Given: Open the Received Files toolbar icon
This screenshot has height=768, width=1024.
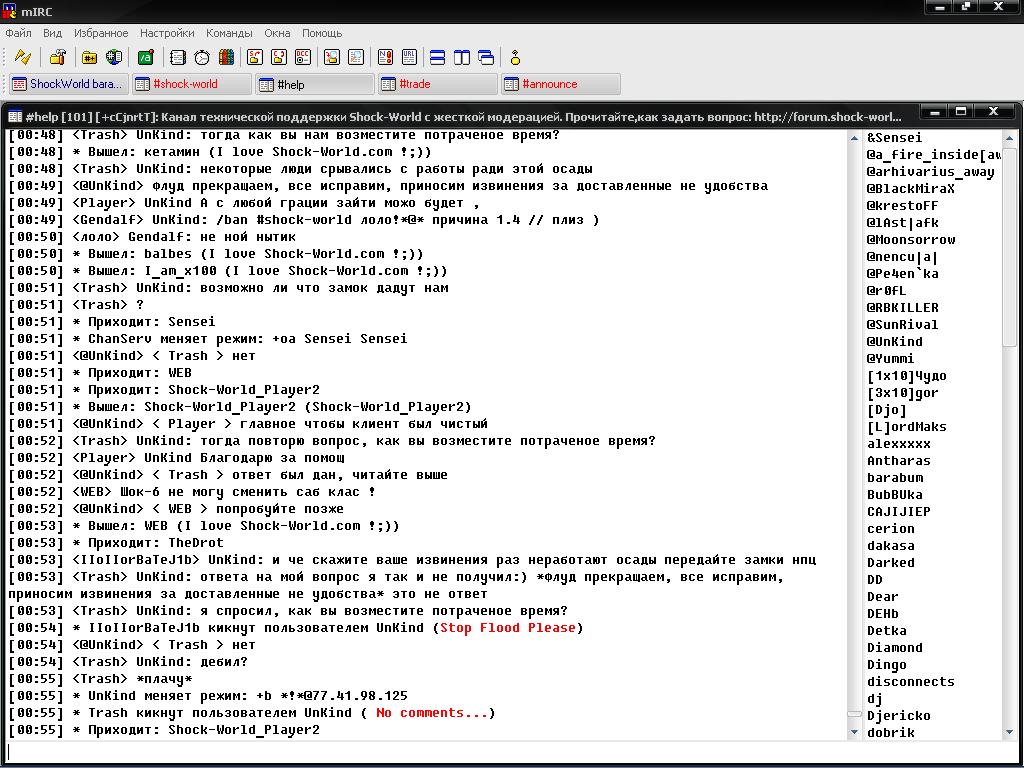Looking at the screenshot, I should [x=332, y=57].
